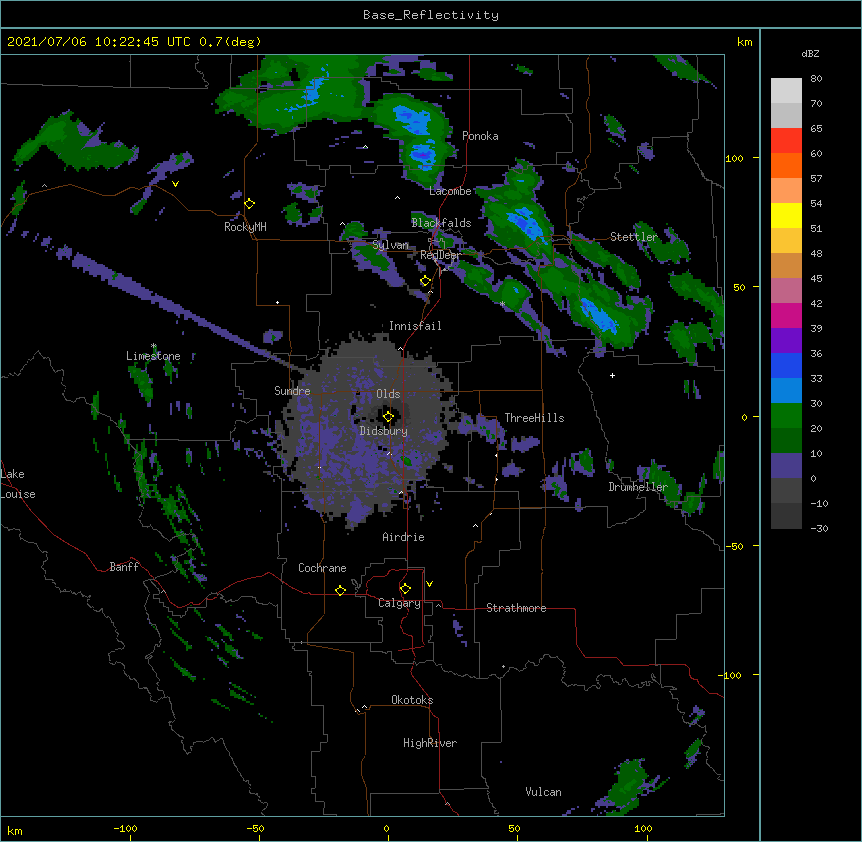Image resolution: width=862 pixels, height=842 pixels.
Task: Pick the magenta 39-42 dBZ legend swatch
Action: coord(786,315)
